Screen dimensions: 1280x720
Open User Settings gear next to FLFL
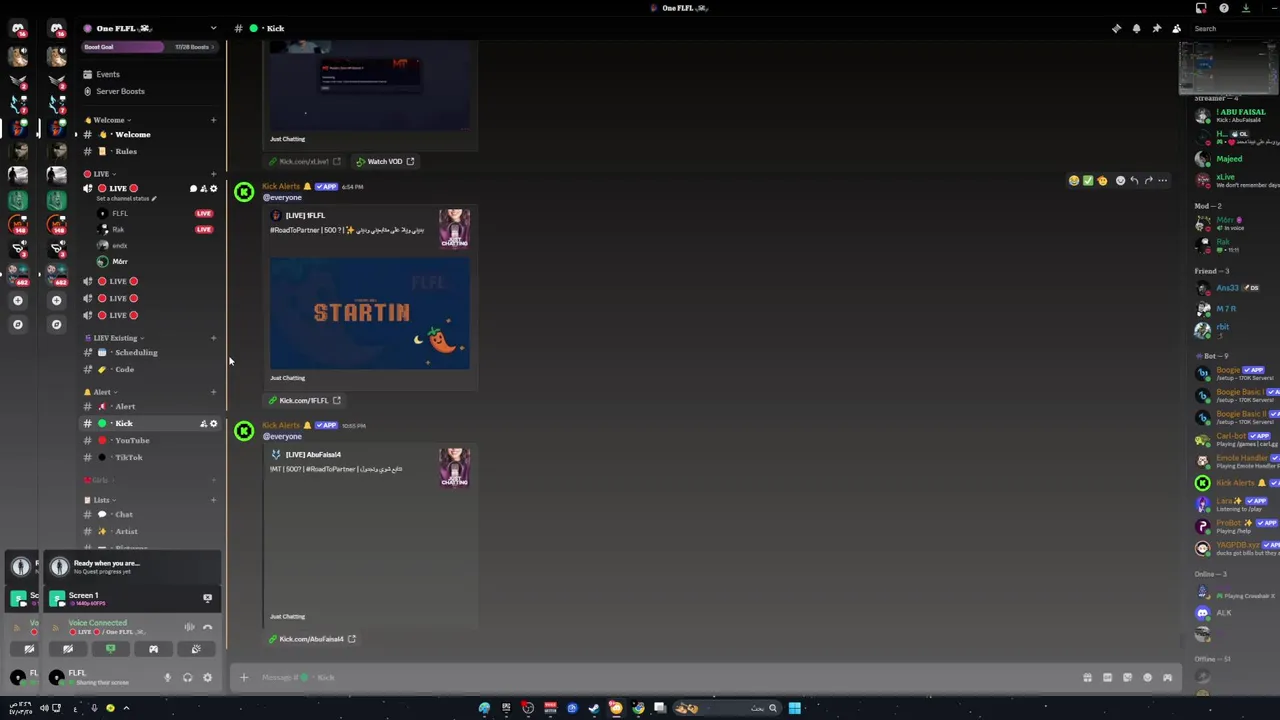click(x=207, y=677)
